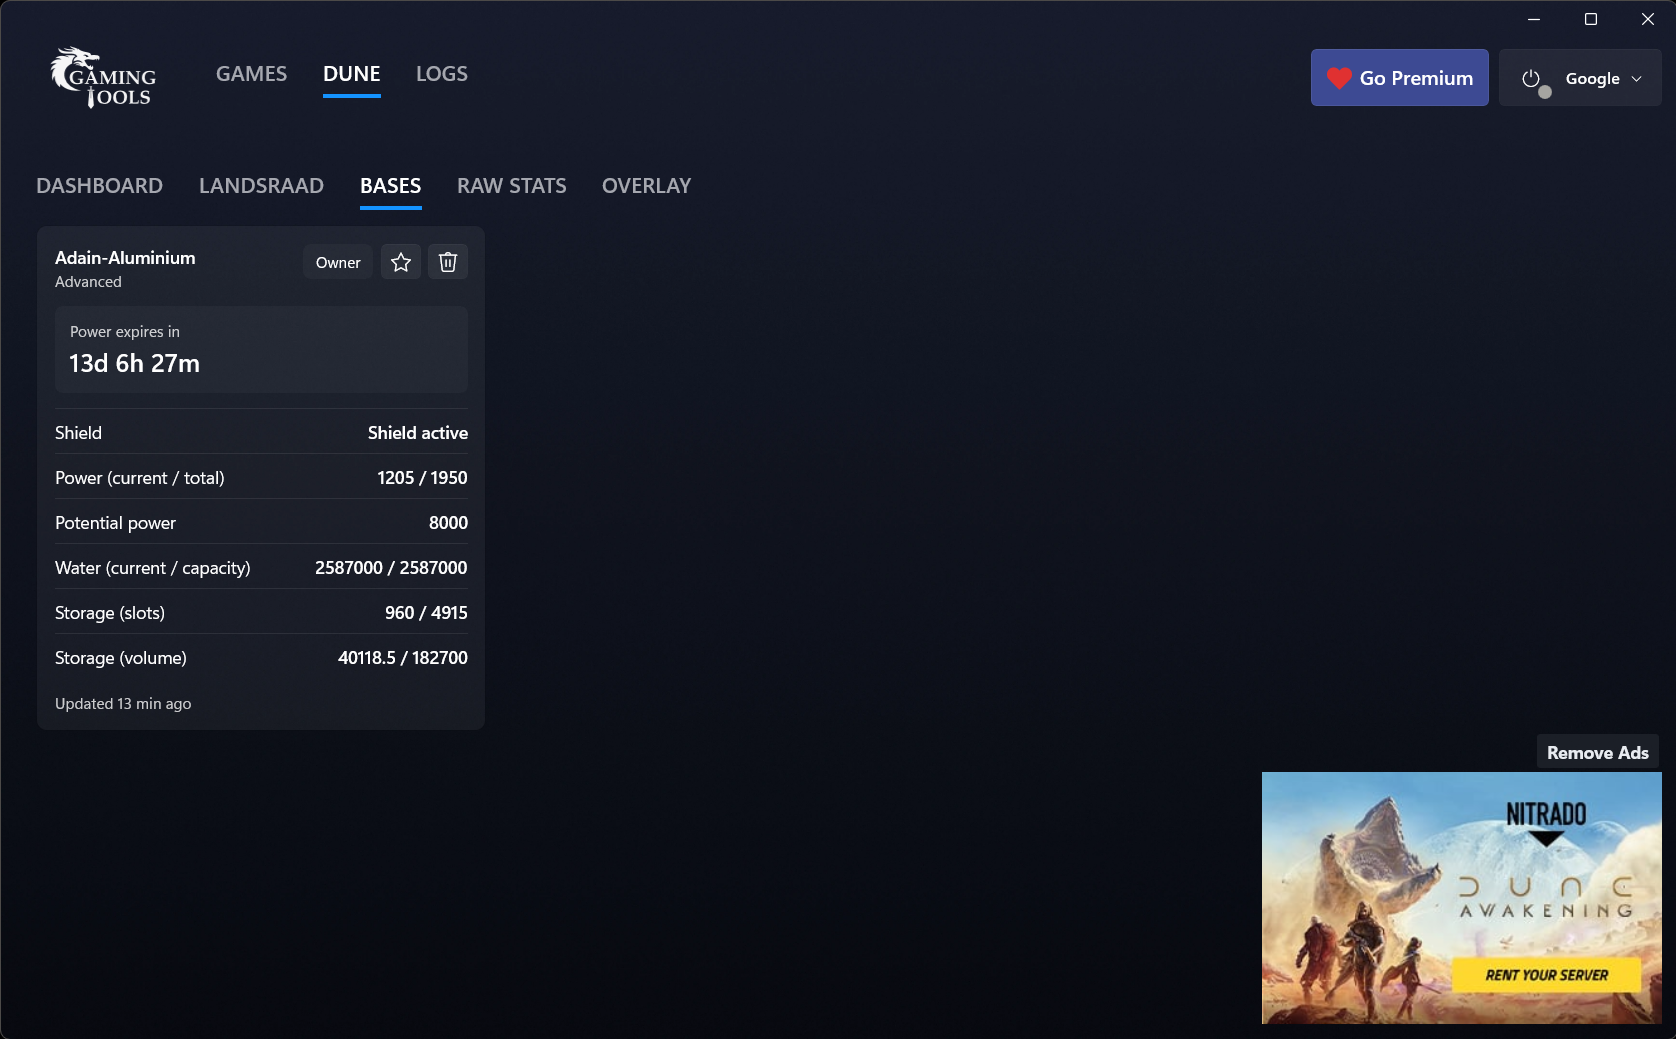Screen dimensions: 1676x1039
Task: Switch to the DASHBOARD tab
Action: click(x=99, y=186)
